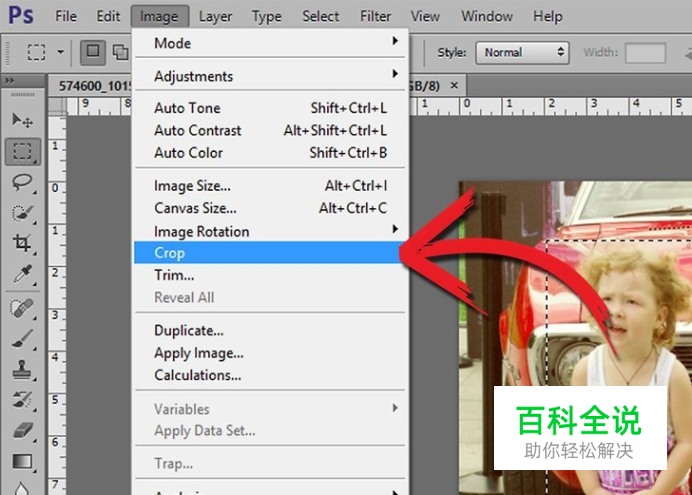692x495 pixels.
Task: Open Image Size dialog
Action: coord(270,186)
